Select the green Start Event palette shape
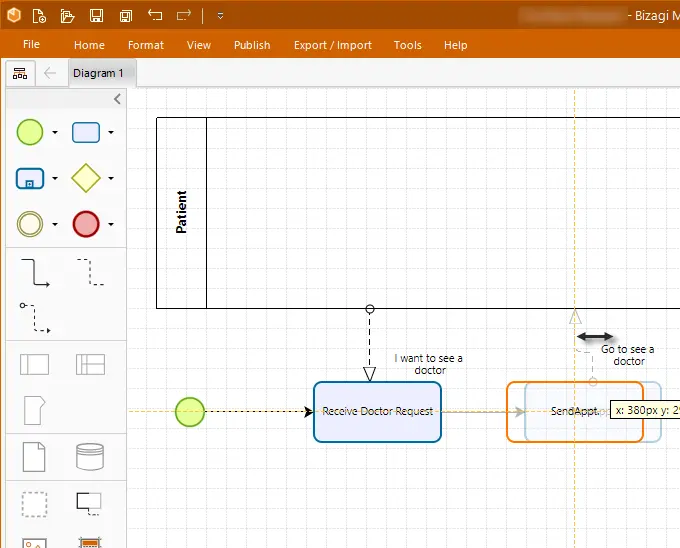Viewport: 680px width, 548px height. point(30,132)
